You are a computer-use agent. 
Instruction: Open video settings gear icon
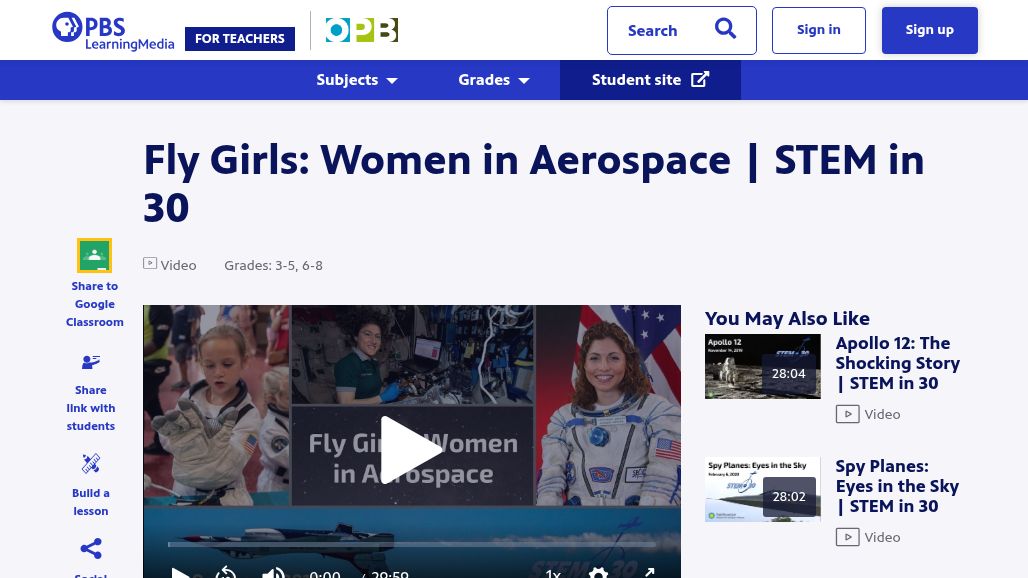pos(598,572)
